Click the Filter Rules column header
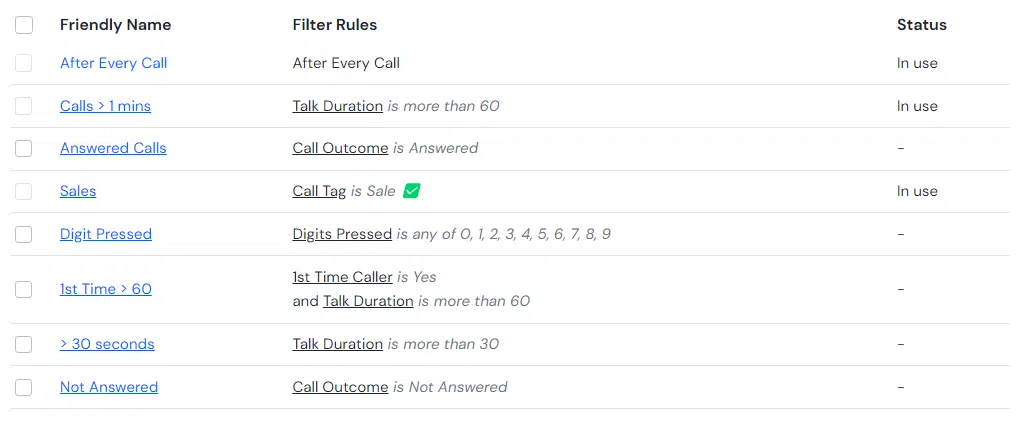The width and height of the screenshot is (1020, 432). click(x=335, y=25)
